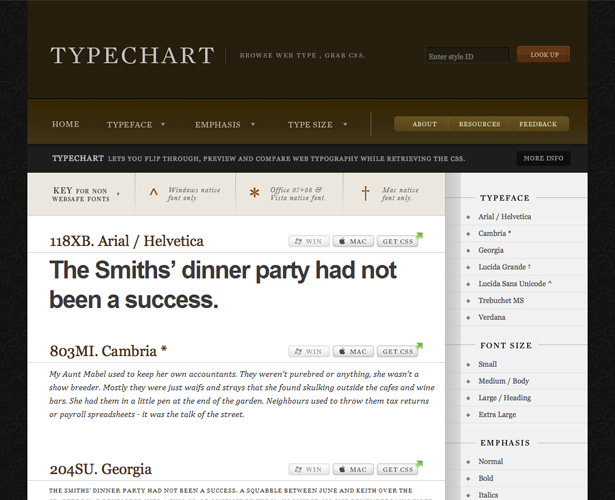This screenshot has width=615, height=500.
Task: Open the FEEDBACK page
Action: (538, 124)
